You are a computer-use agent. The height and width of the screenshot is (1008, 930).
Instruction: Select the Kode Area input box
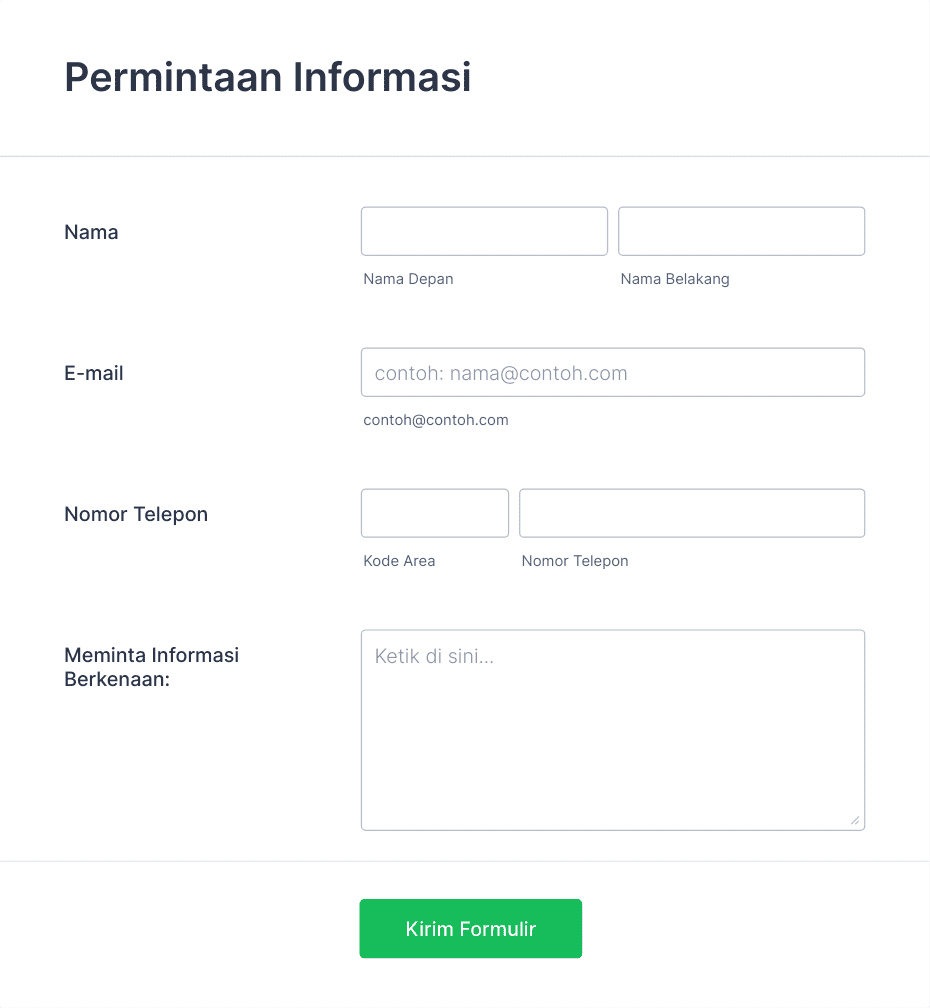coord(434,513)
